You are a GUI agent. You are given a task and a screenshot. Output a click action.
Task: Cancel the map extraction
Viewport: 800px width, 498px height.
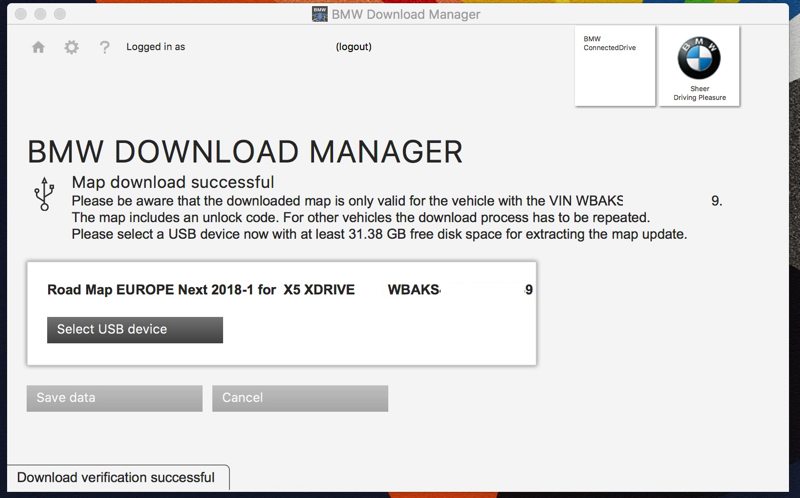point(300,398)
